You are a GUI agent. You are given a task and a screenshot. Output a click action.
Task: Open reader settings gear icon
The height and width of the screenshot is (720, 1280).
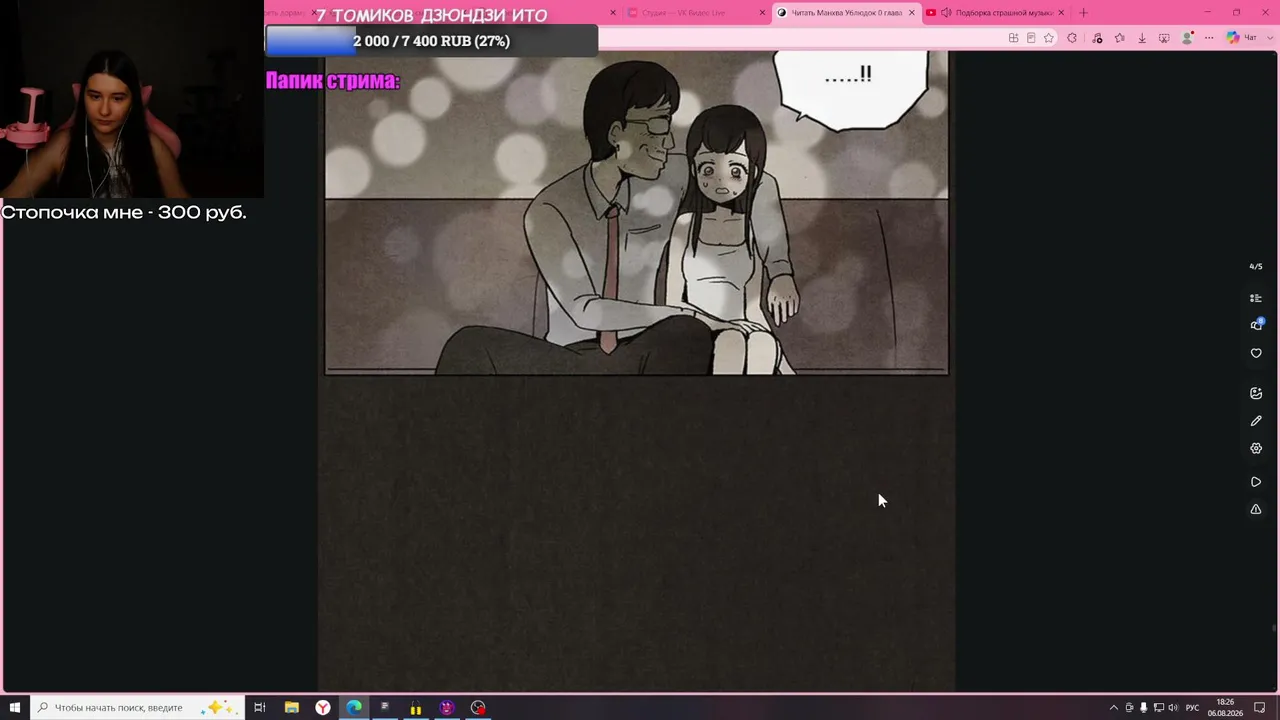[x=1256, y=449]
